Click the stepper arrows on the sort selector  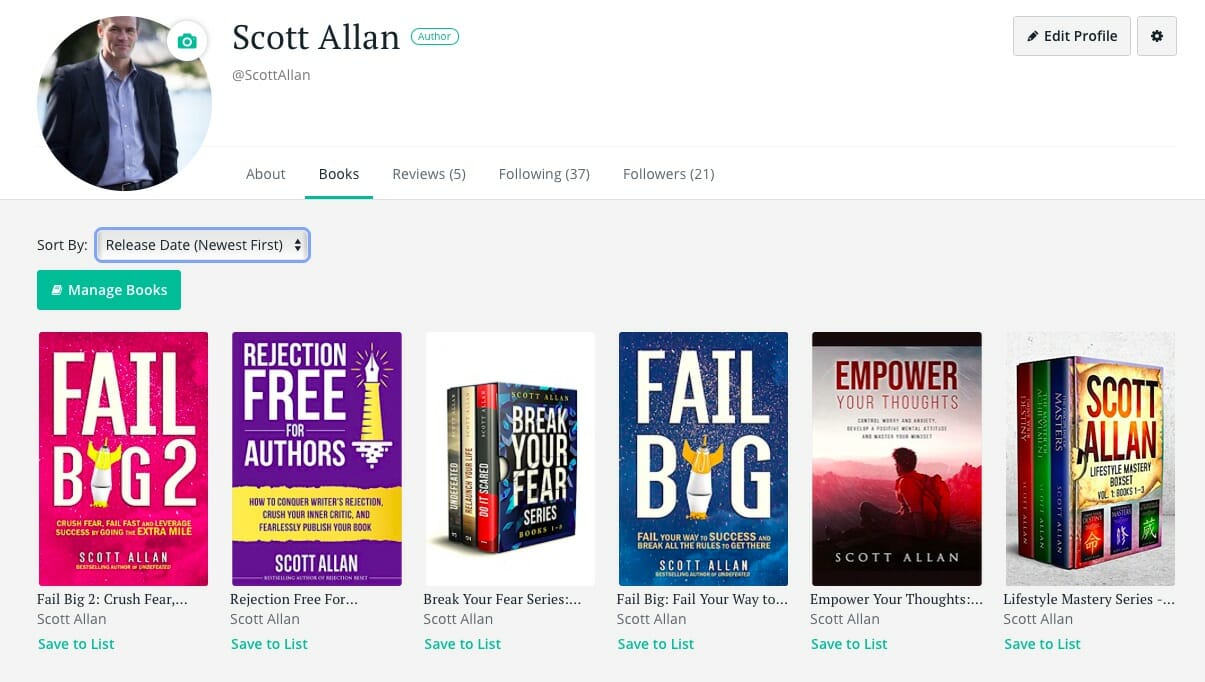295,244
